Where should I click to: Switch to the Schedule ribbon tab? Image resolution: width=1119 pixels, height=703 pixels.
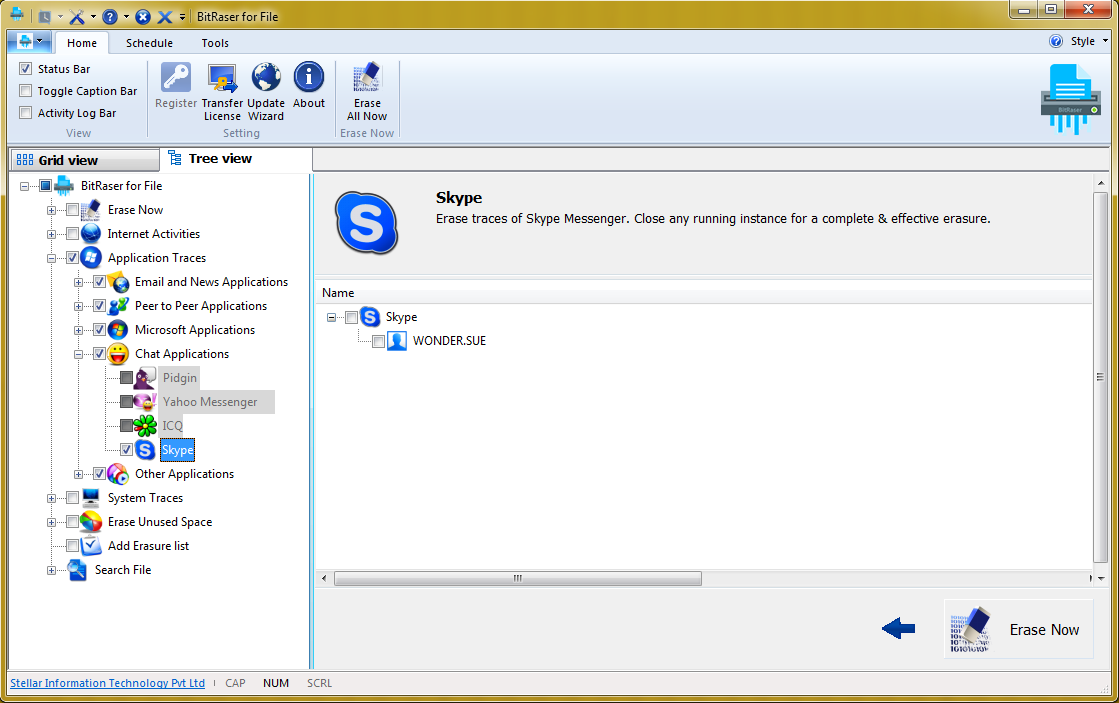click(149, 43)
